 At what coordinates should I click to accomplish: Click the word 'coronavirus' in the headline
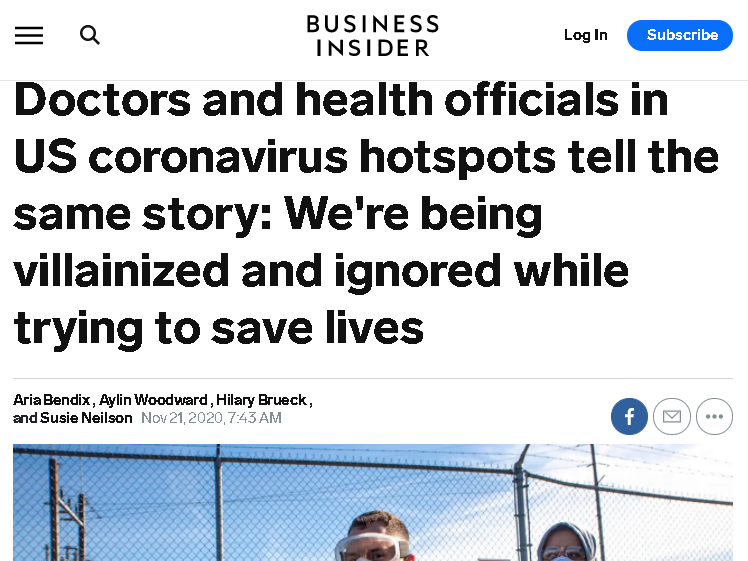click(218, 156)
